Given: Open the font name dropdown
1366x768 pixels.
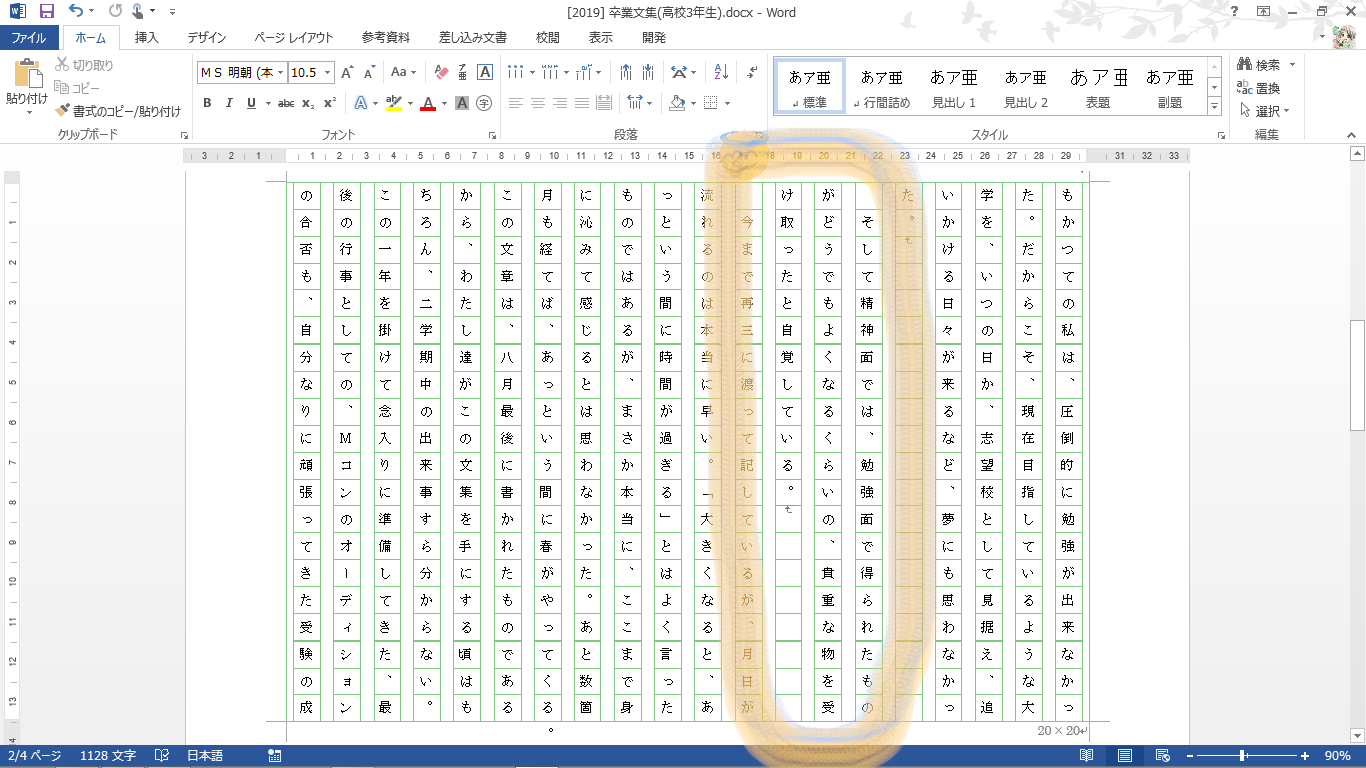Looking at the screenshot, I should click(x=281, y=72).
